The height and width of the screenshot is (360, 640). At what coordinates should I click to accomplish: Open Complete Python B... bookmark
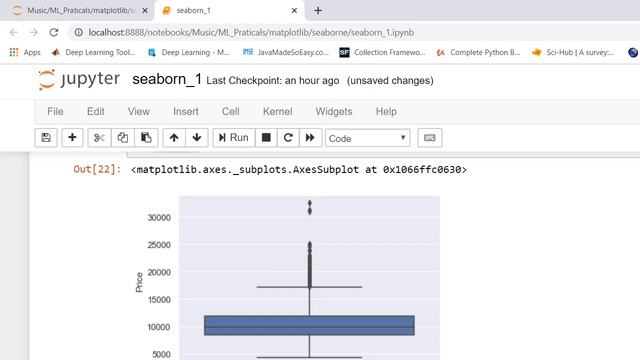coord(478,52)
